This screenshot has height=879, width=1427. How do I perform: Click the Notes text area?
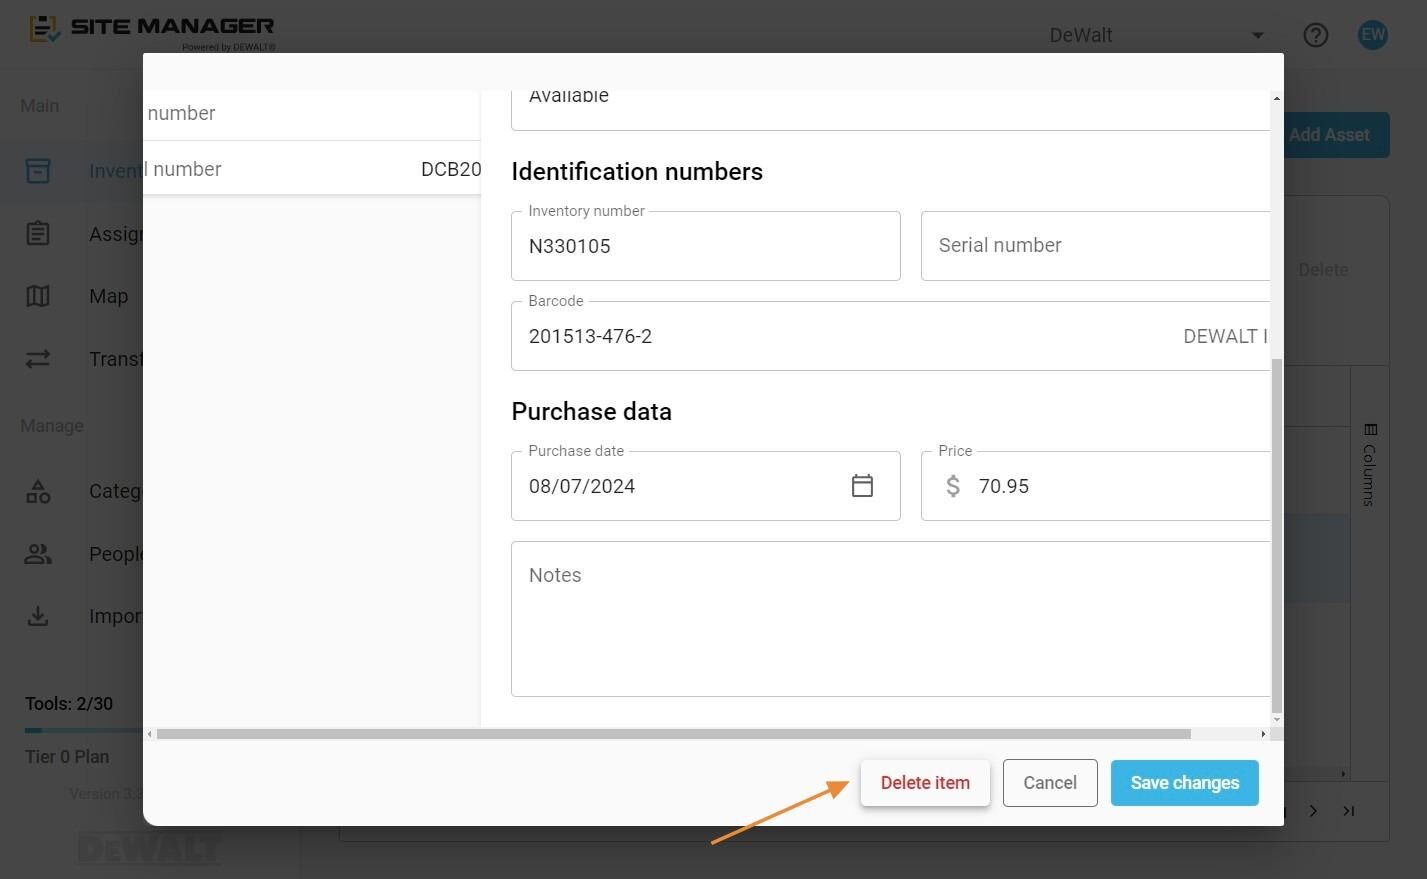point(890,619)
